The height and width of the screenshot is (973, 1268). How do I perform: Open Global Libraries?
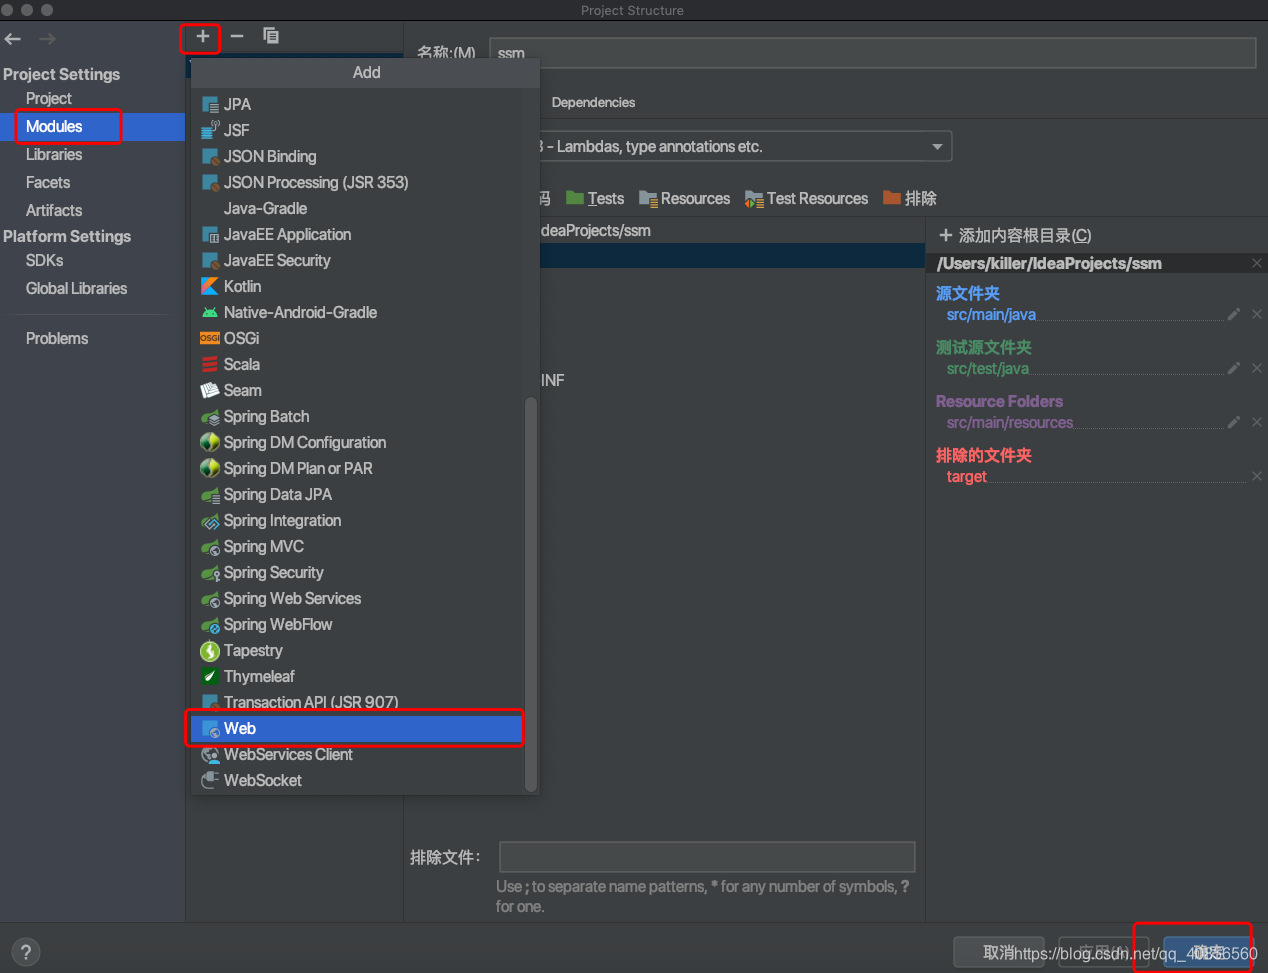coord(76,288)
